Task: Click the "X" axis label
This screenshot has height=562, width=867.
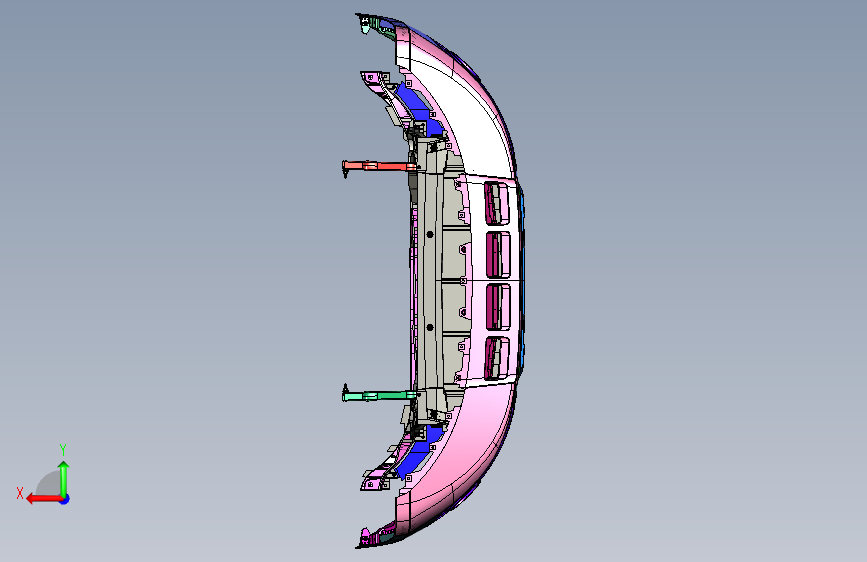Action: tap(20, 493)
